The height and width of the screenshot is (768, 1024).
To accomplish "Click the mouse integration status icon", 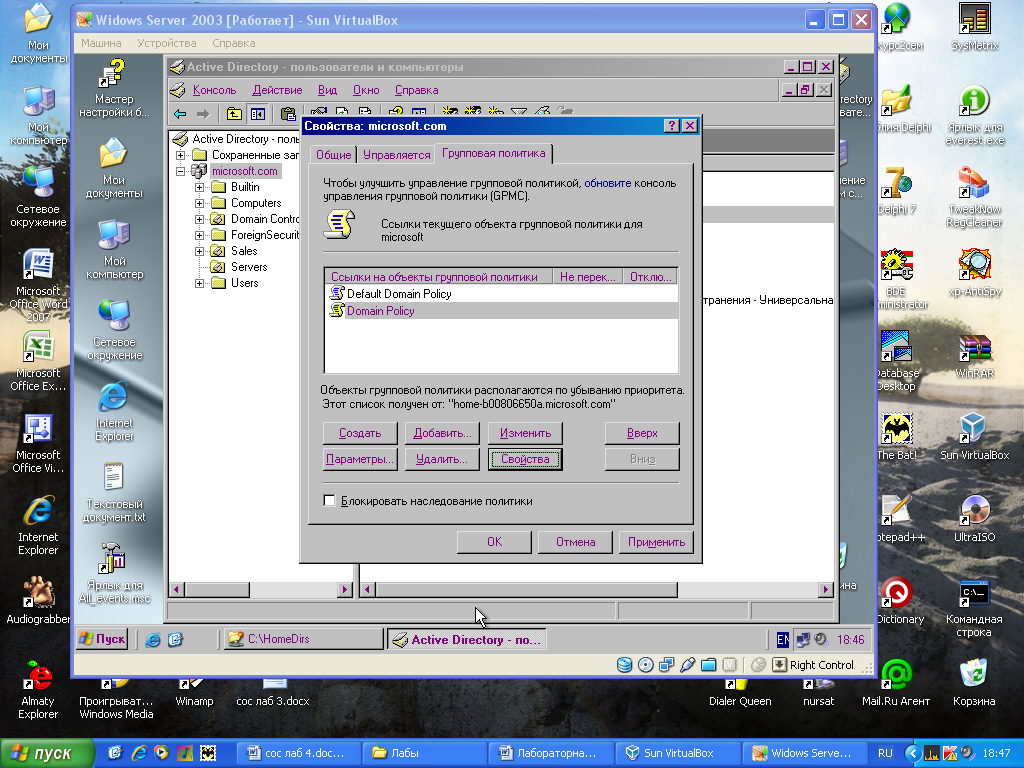I will click(x=758, y=665).
